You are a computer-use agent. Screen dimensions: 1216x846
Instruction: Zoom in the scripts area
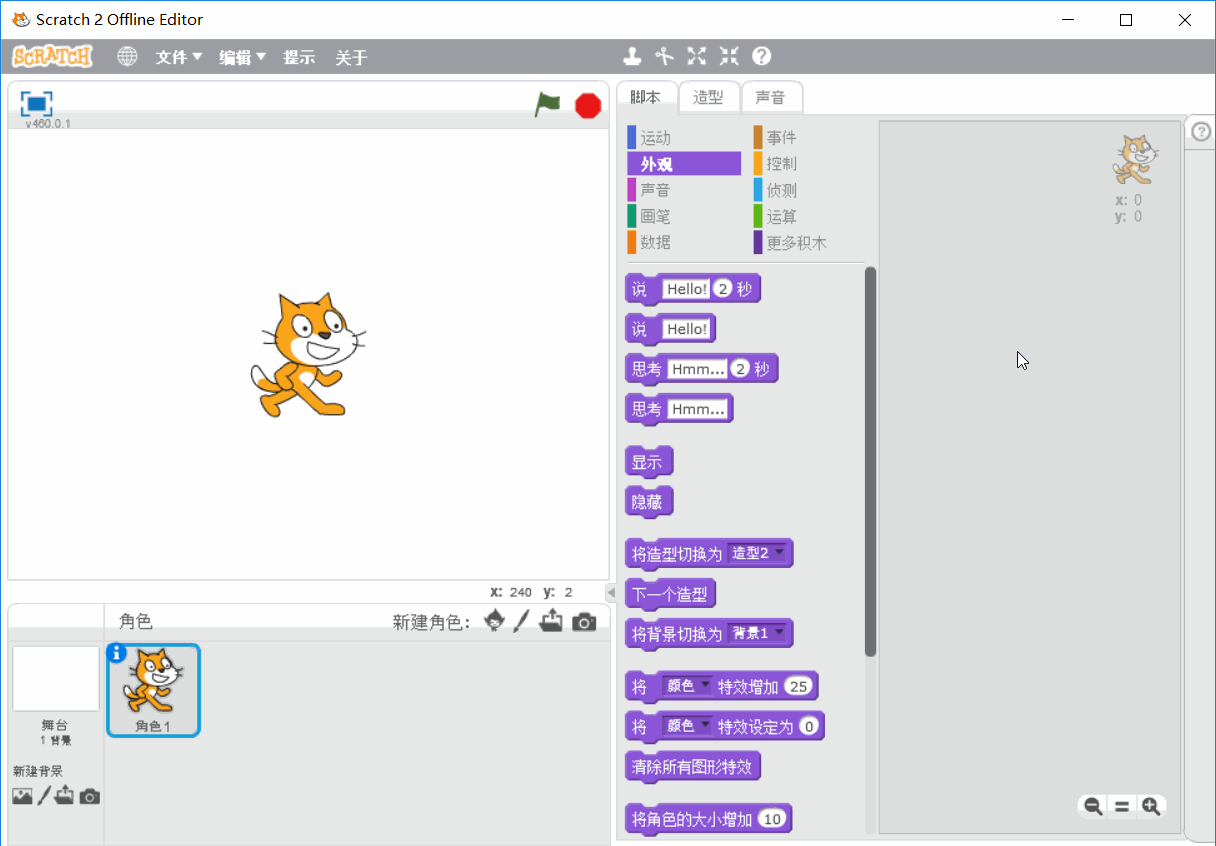click(1151, 806)
